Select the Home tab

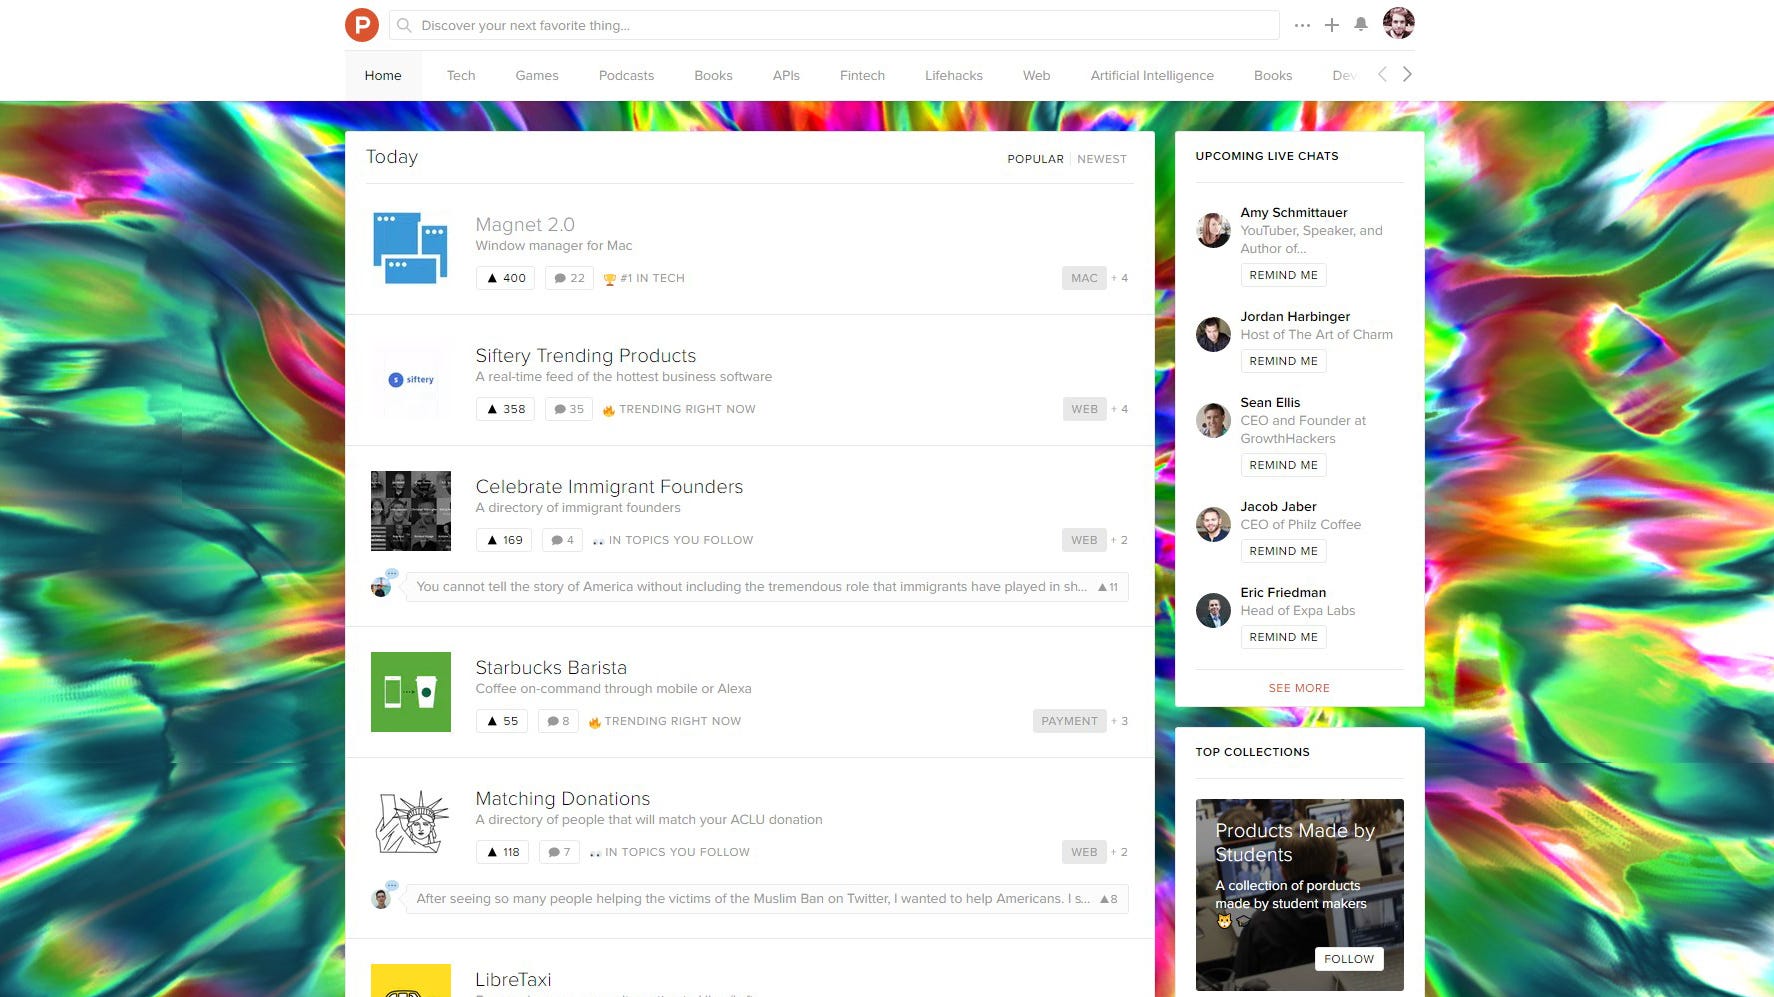(x=383, y=75)
